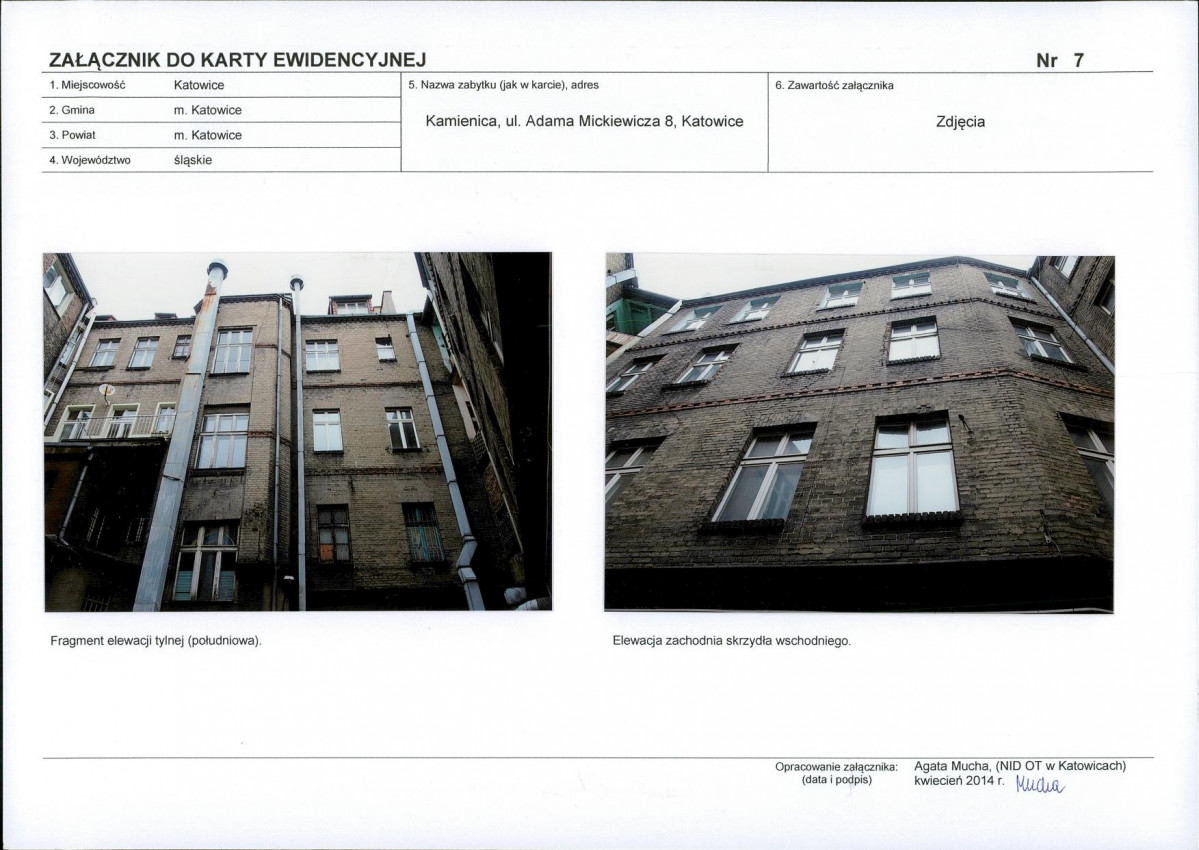Click the Zdjęcia attachment content field
The image size is (1199, 850).
[x=960, y=122]
